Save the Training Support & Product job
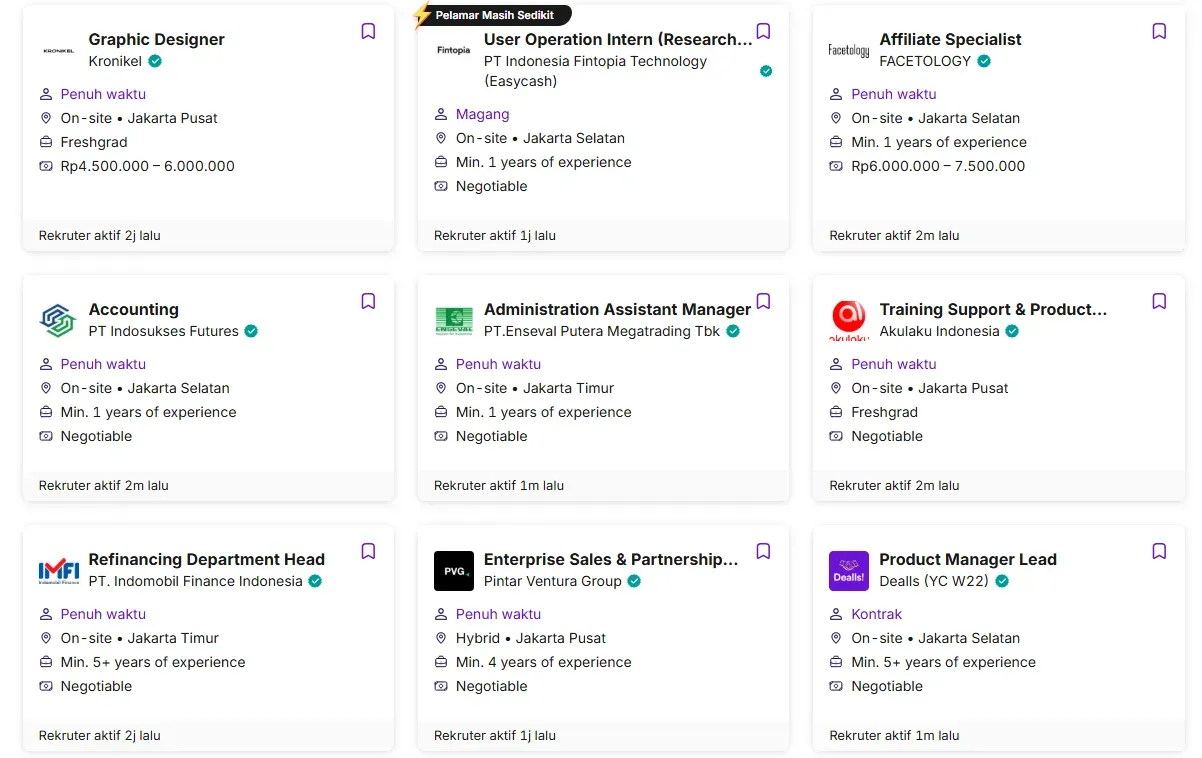 pos(1159,302)
